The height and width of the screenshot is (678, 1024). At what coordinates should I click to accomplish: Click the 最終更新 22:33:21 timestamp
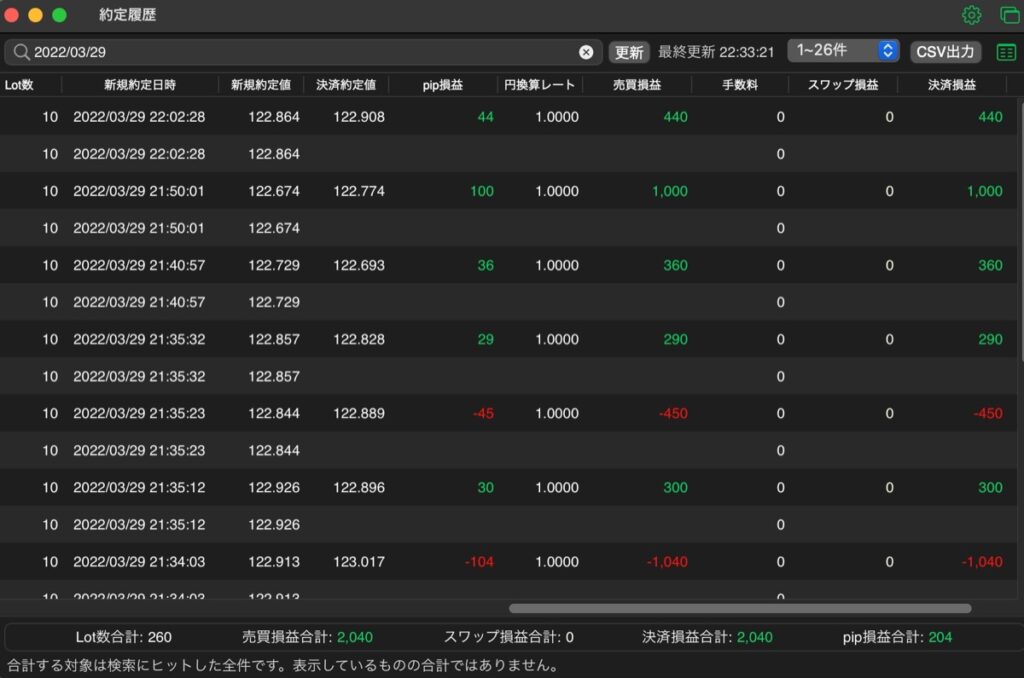716,52
